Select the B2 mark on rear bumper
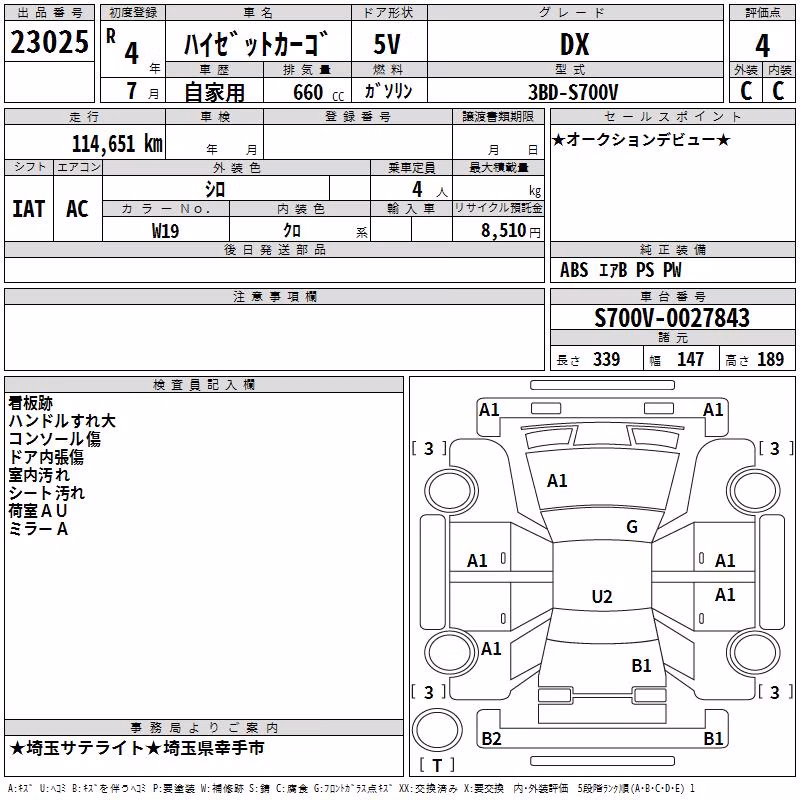The image size is (800, 800). (491, 738)
